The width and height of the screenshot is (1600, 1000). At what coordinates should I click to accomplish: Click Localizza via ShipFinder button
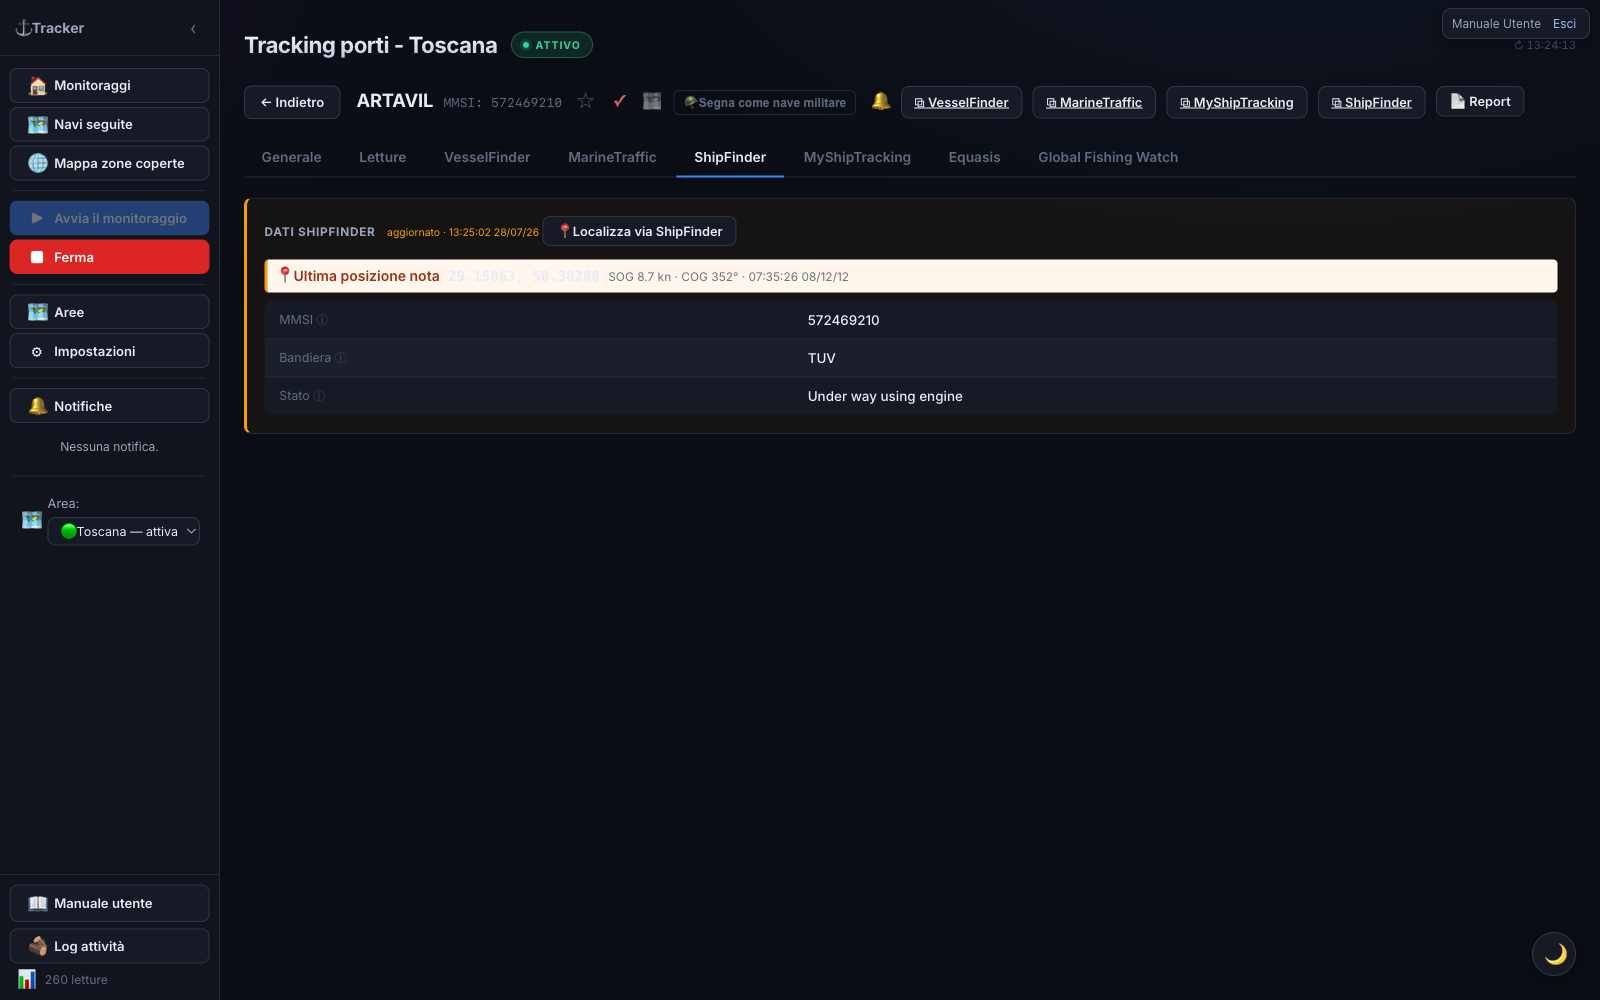[640, 231]
